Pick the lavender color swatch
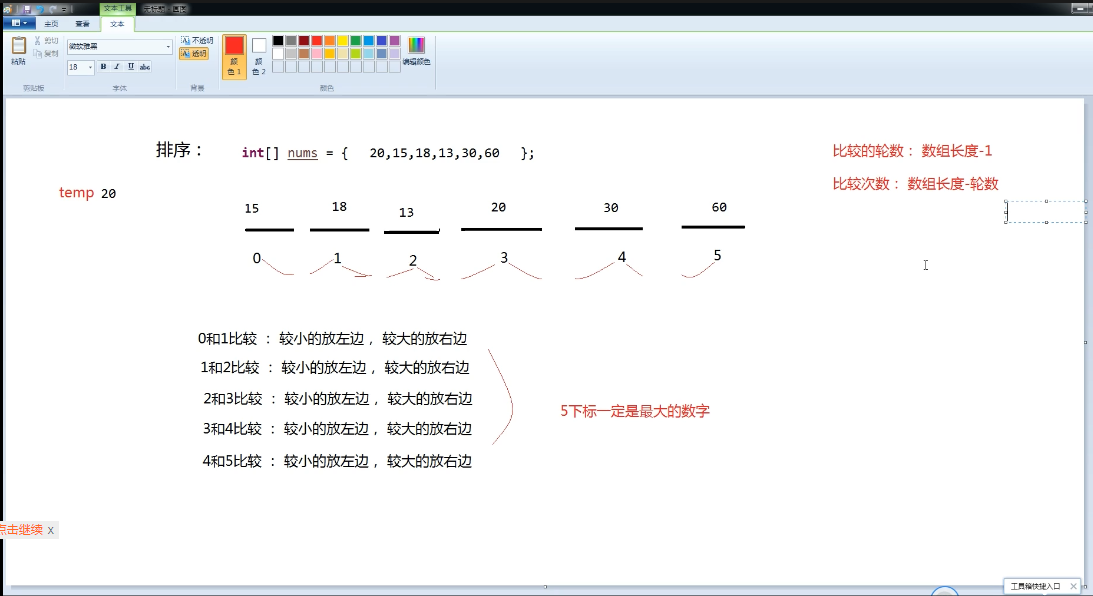 [395, 54]
